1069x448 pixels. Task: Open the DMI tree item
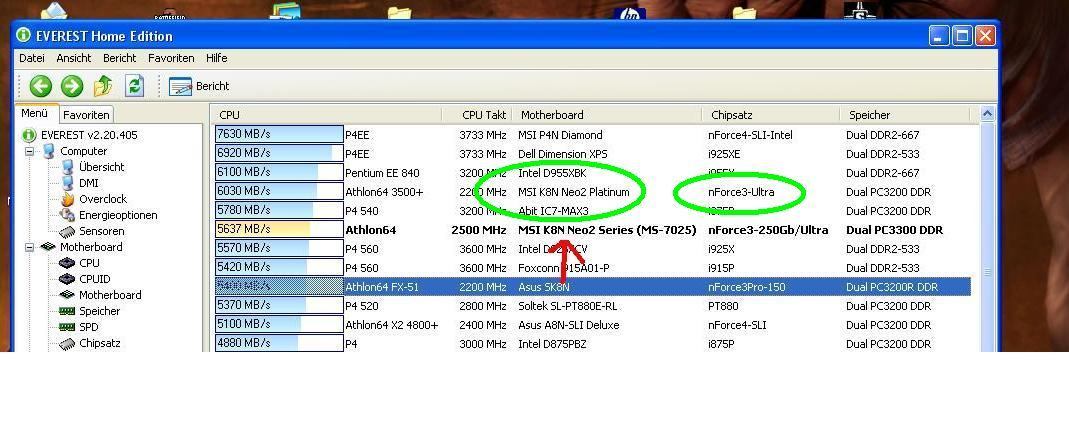79,183
